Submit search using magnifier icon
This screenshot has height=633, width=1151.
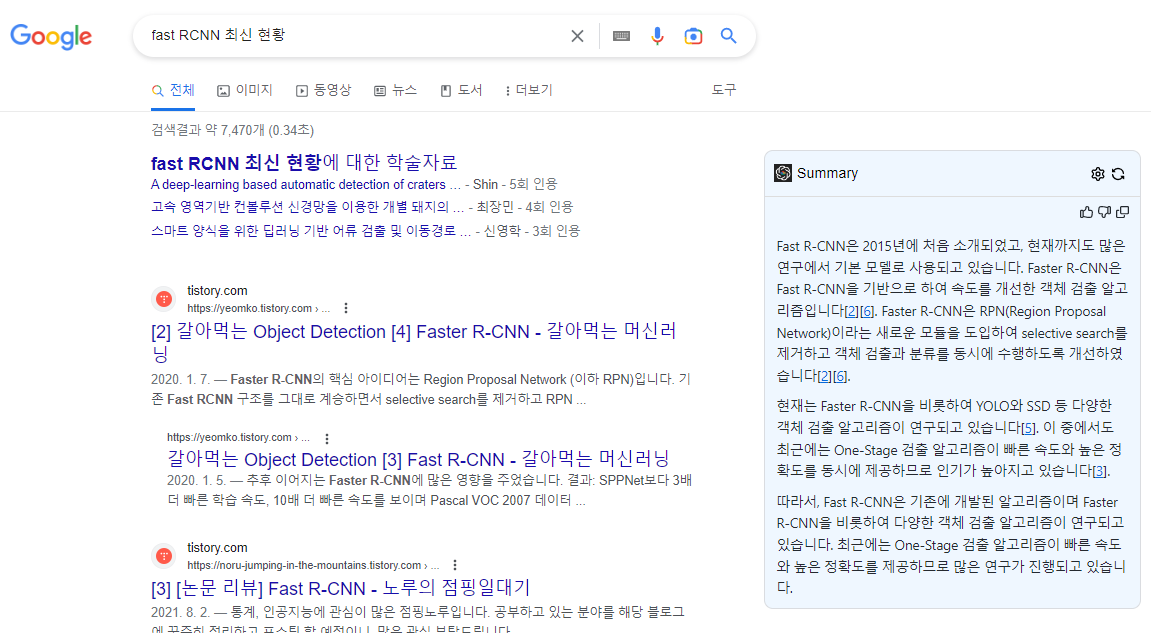pyautogui.click(x=728, y=36)
